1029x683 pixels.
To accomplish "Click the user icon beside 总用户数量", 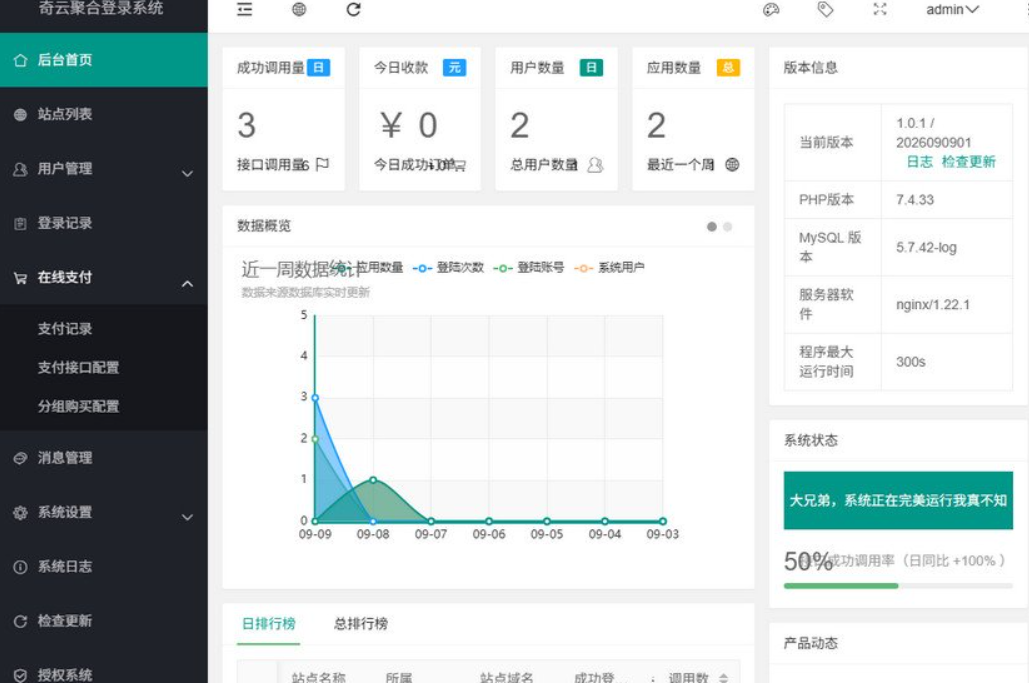I will pos(595,164).
